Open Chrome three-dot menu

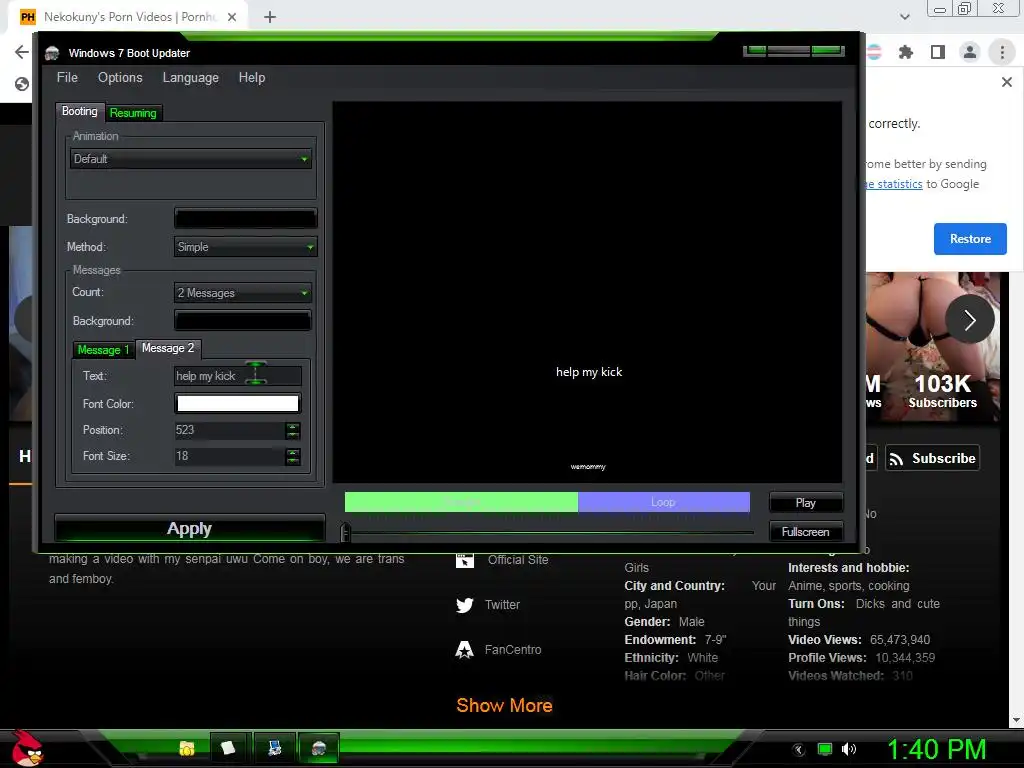1002,52
